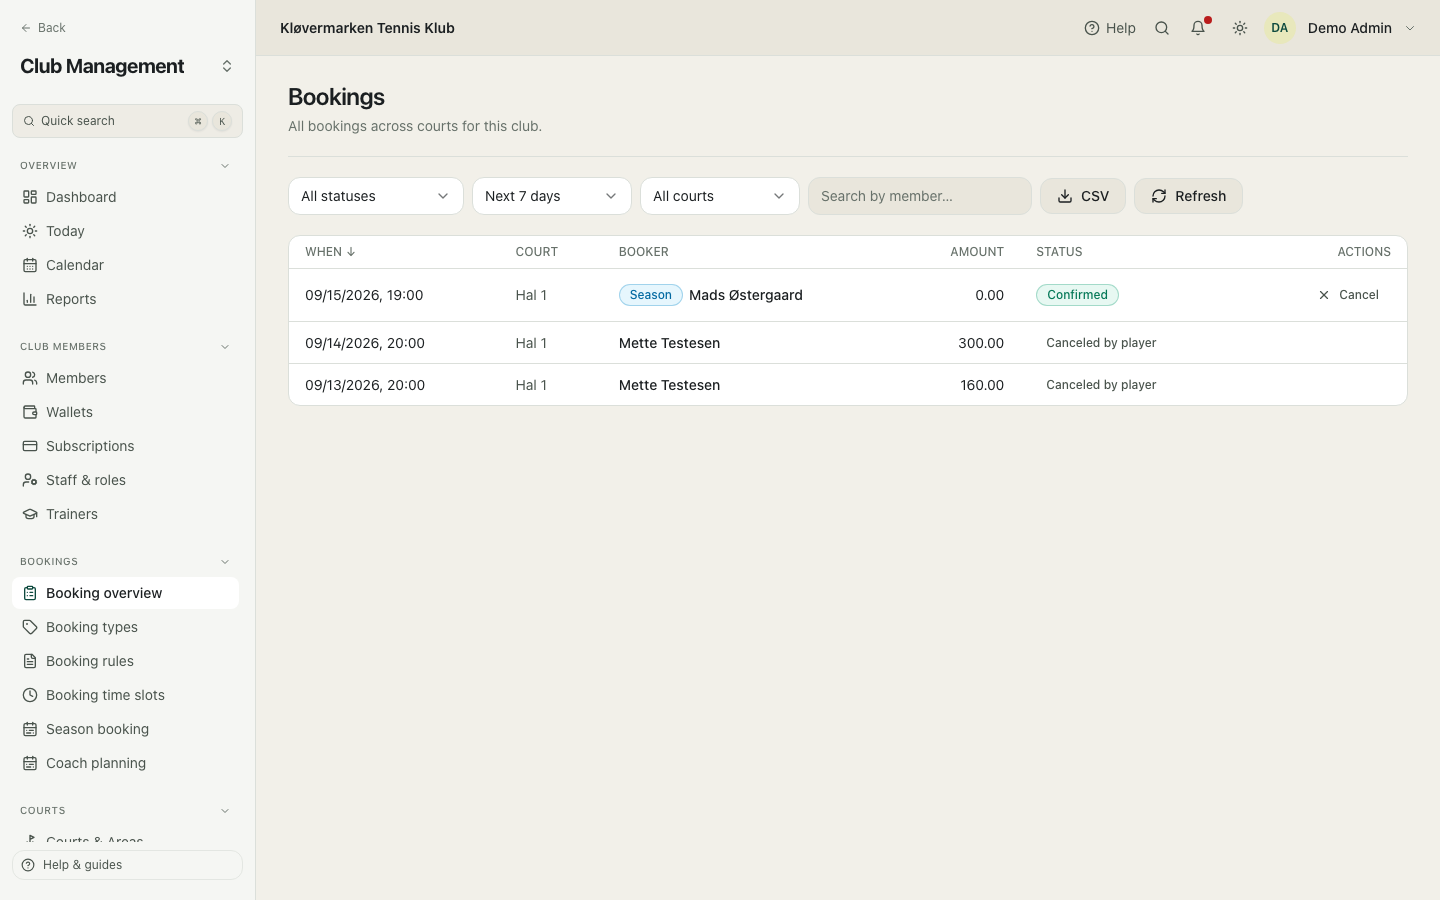This screenshot has height=900, width=1440.
Task: Click the Booking types tag icon
Action: tap(30, 627)
